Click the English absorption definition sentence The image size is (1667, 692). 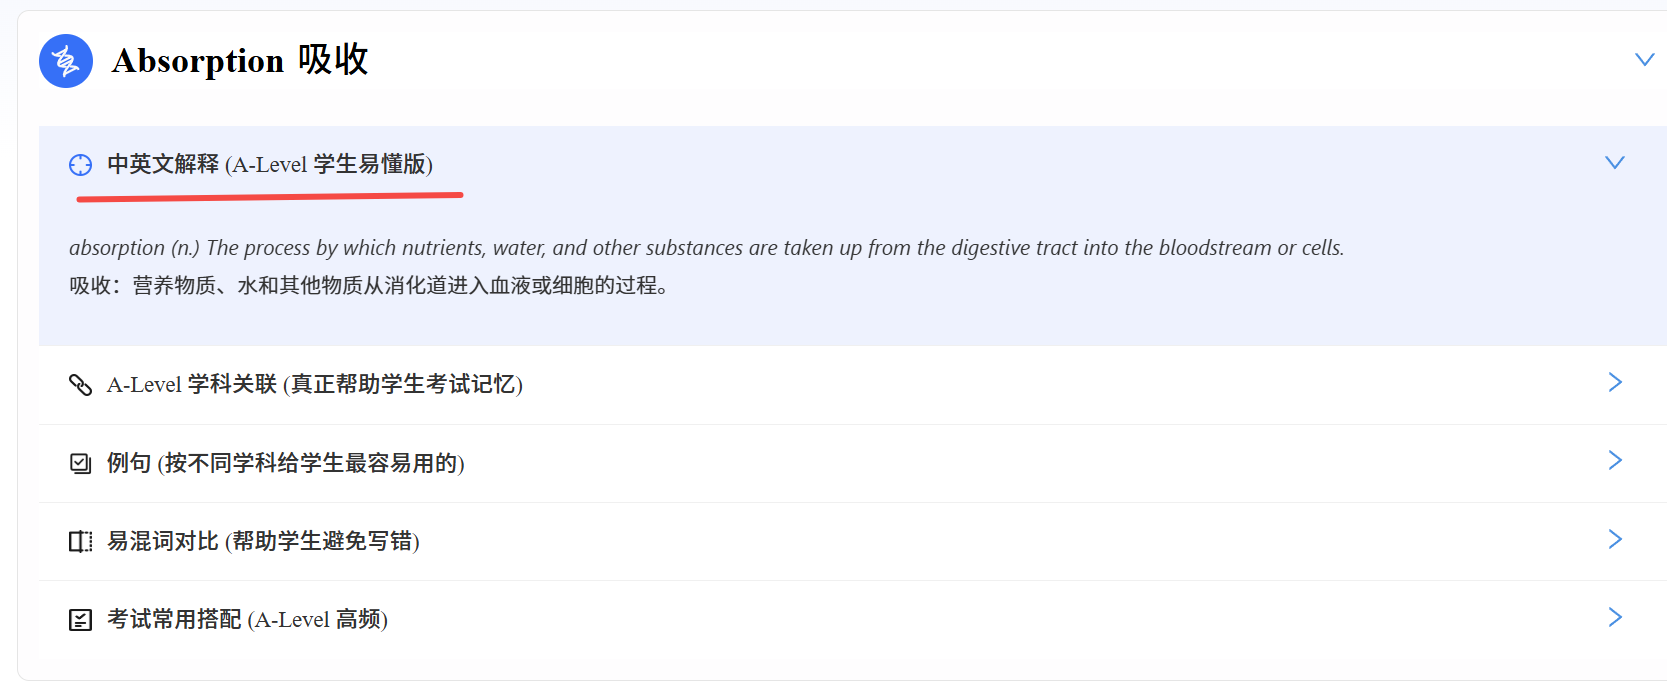tap(706, 248)
